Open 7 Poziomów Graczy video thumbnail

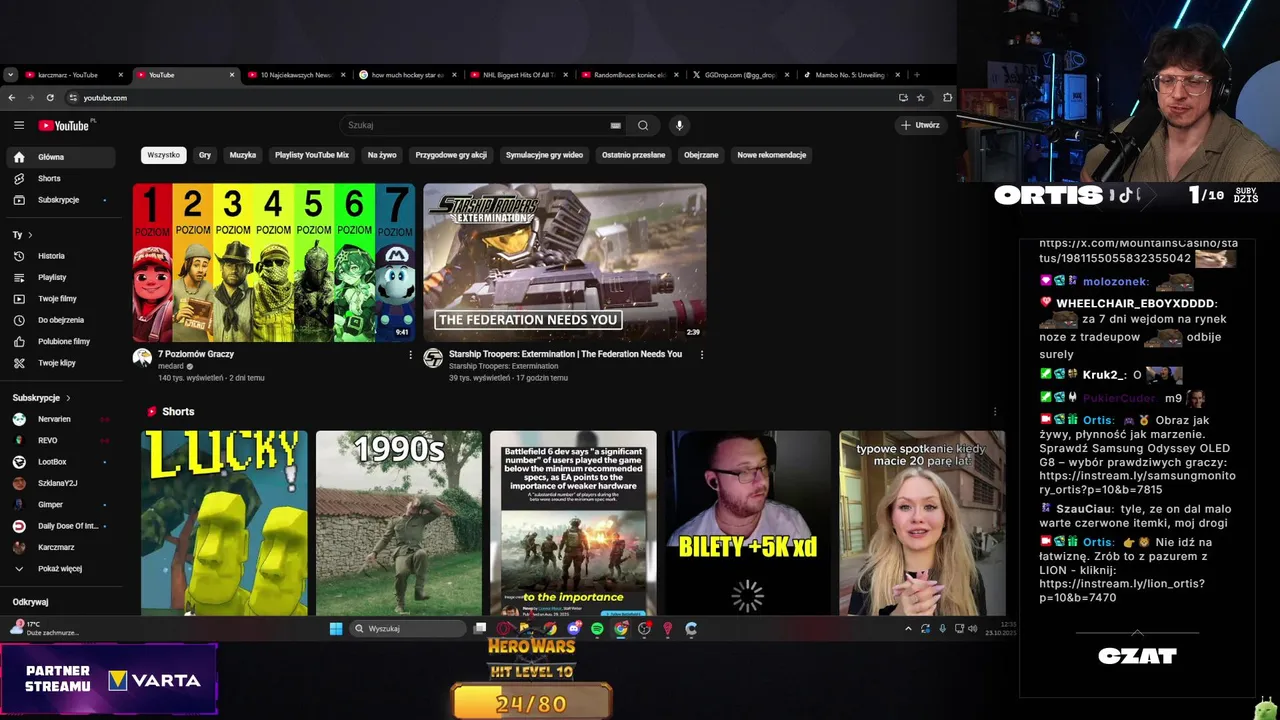pyautogui.click(x=274, y=262)
